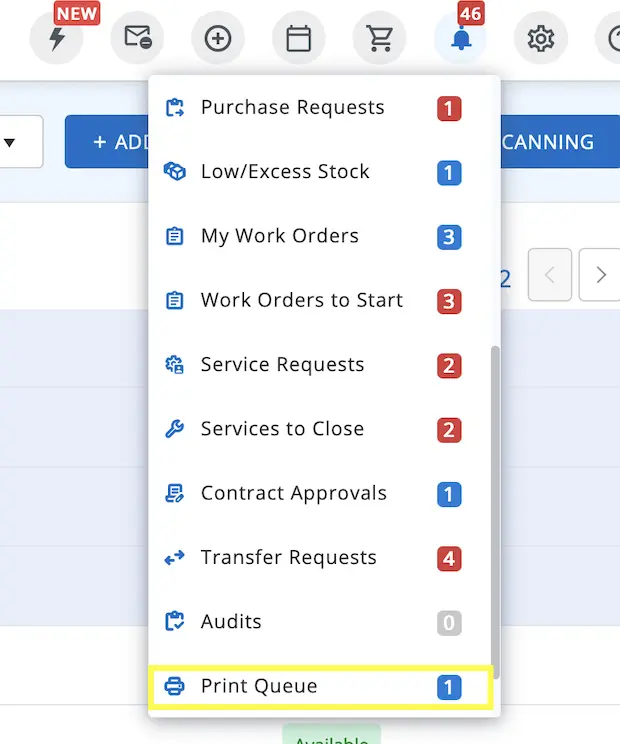The image size is (620, 744).
Task: Select My Work Orders entry
Action: (x=279, y=236)
